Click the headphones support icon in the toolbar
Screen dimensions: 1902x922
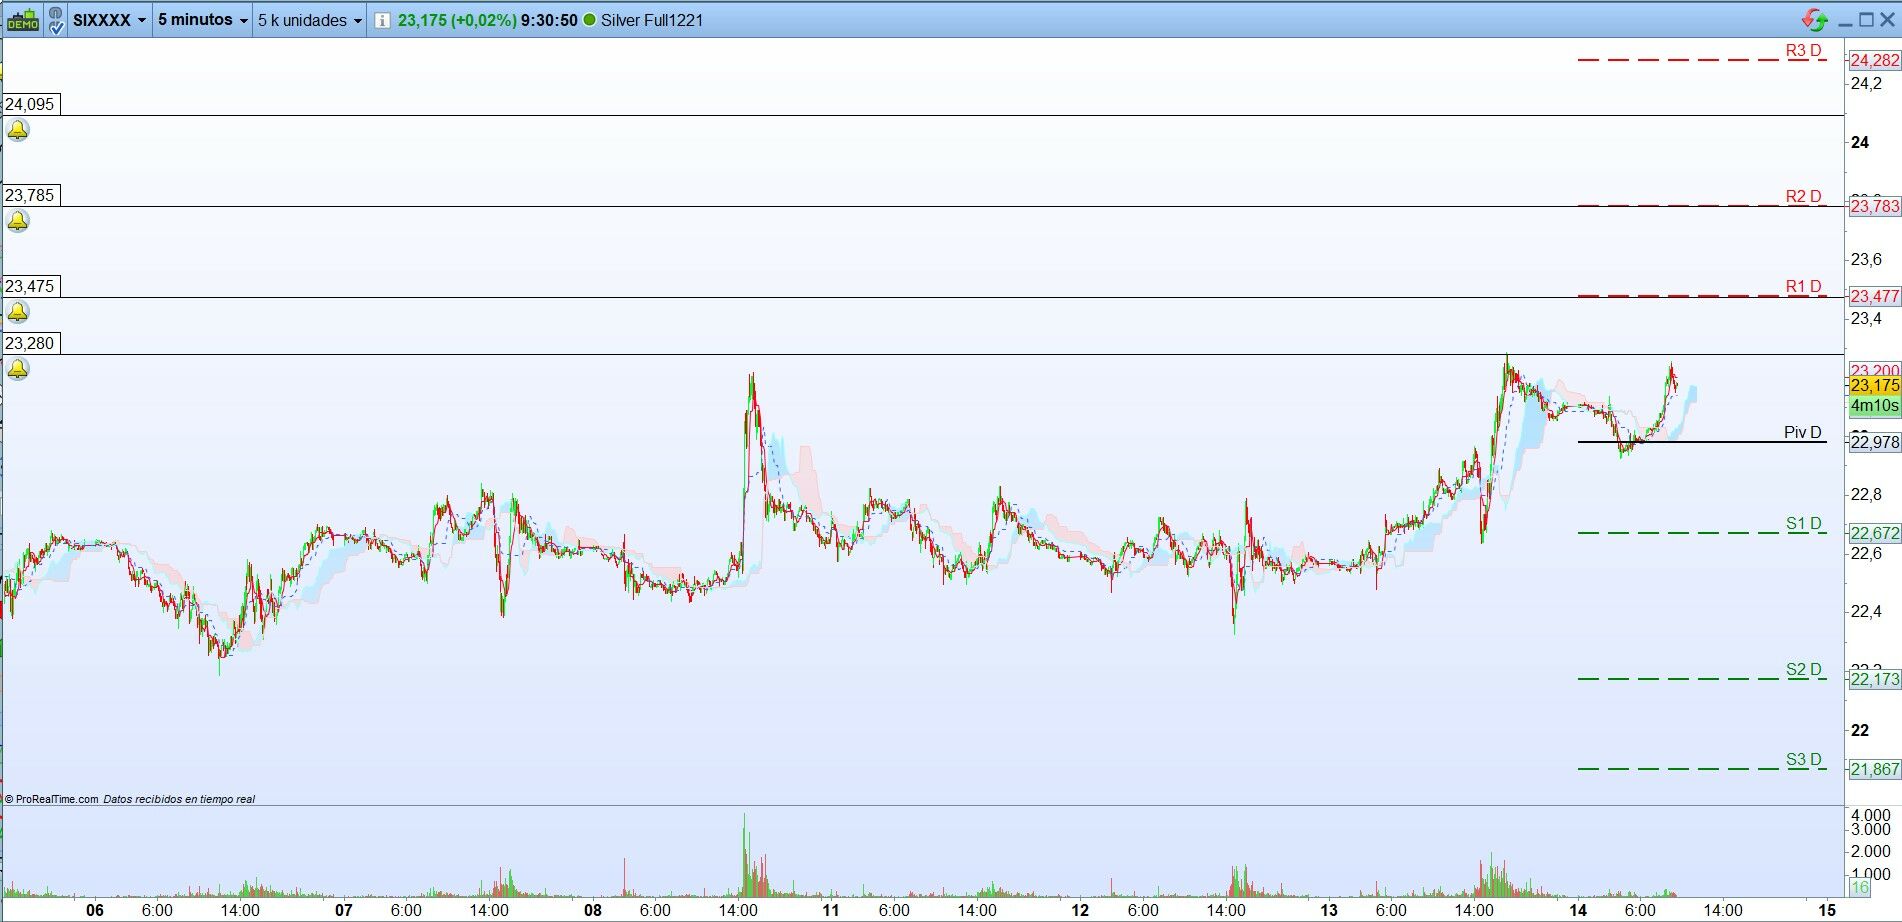click(x=56, y=11)
